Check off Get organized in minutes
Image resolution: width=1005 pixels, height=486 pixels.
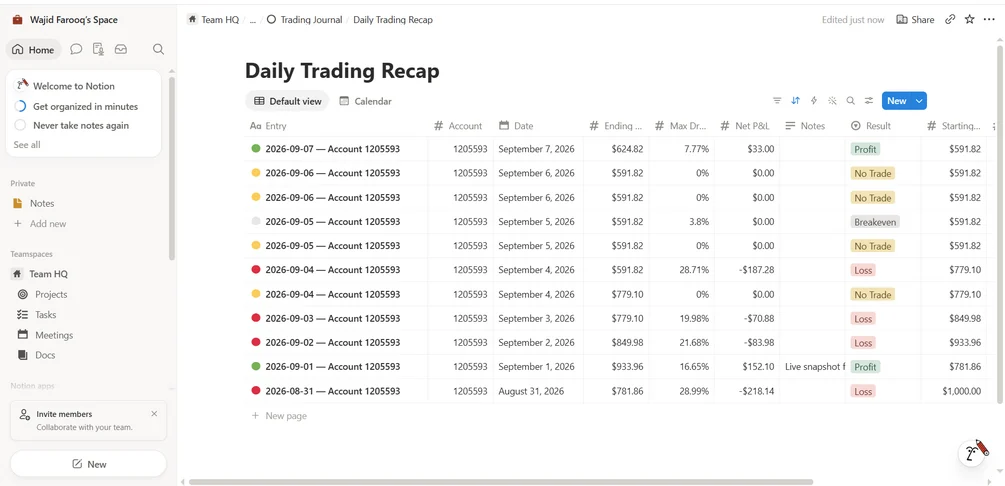(20, 106)
